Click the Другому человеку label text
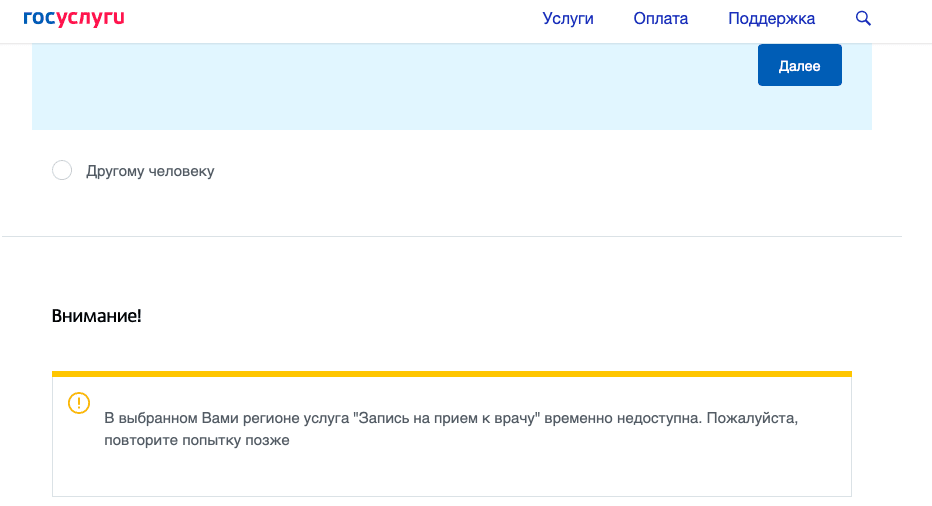 (x=150, y=171)
